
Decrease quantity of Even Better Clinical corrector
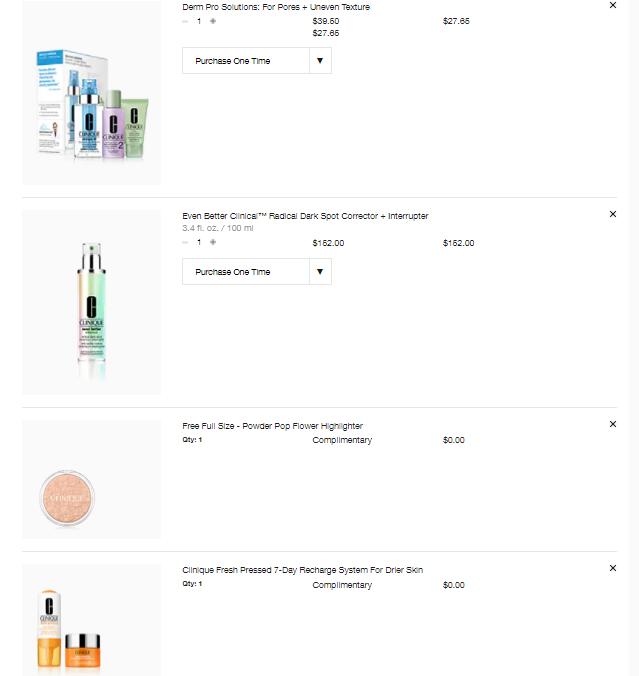[x=185, y=242]
